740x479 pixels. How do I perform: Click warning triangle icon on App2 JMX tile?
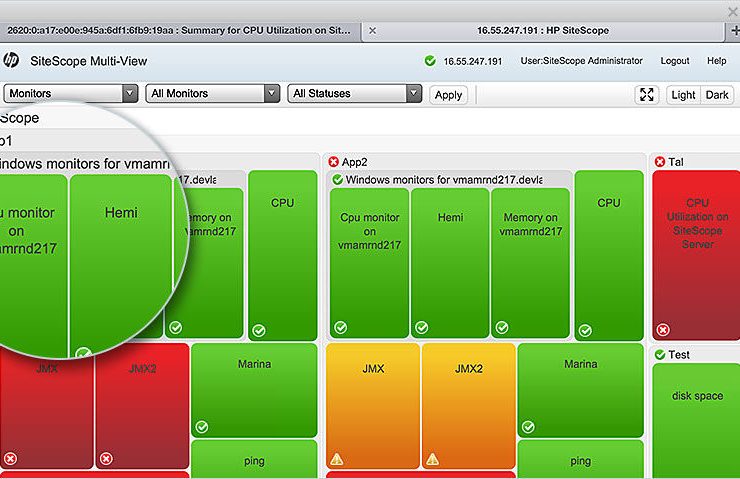pyautogui.click(x=337, y=459)
